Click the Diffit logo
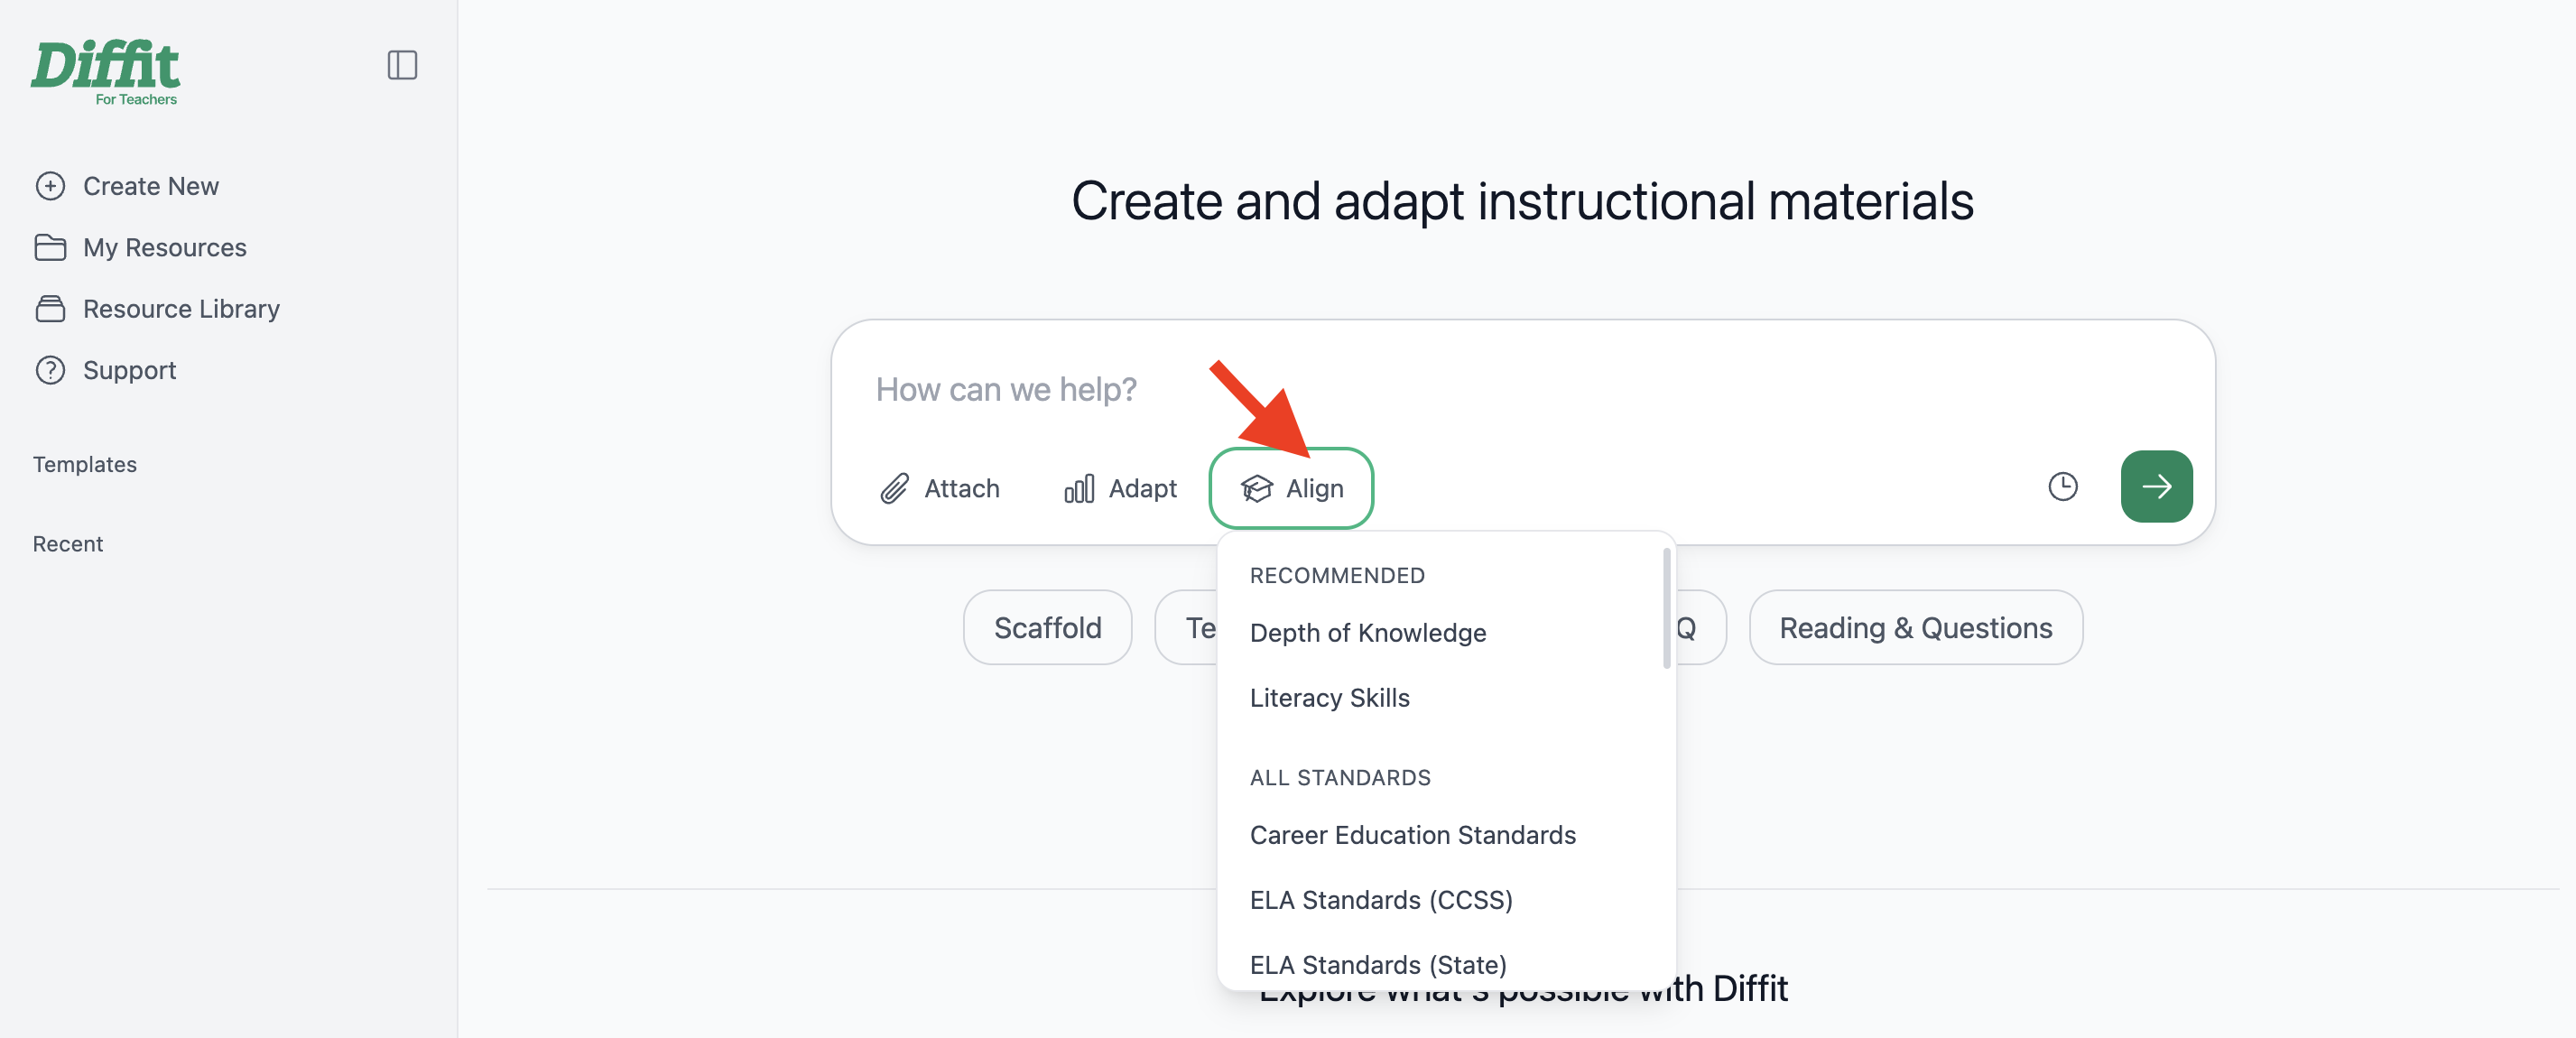Viewport: 2576px width, 1038px height. (105, 72)
